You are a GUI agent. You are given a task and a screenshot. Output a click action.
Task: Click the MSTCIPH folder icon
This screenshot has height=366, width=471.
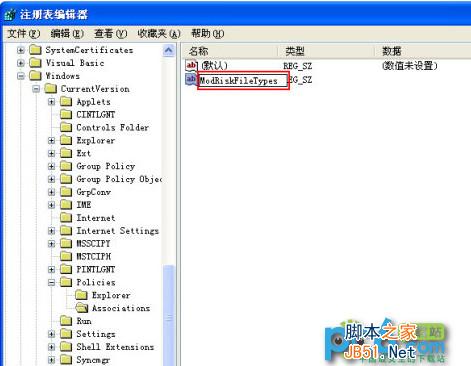tap(66, 256)
